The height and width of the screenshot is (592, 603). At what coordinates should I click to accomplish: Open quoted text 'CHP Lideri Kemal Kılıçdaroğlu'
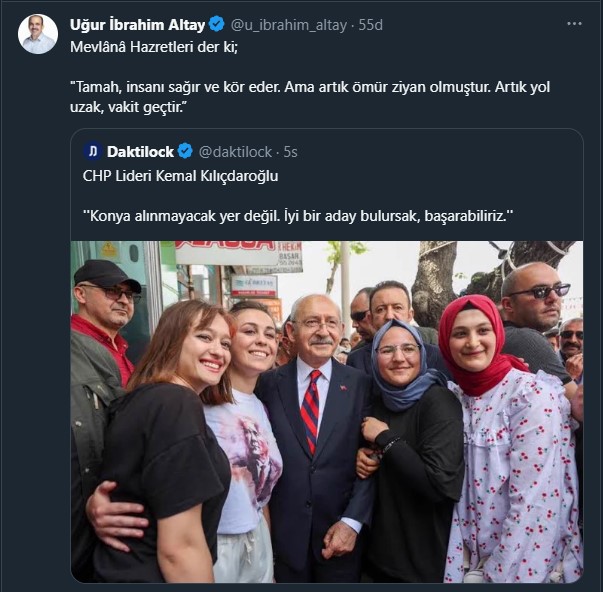[x=180, y=176]
